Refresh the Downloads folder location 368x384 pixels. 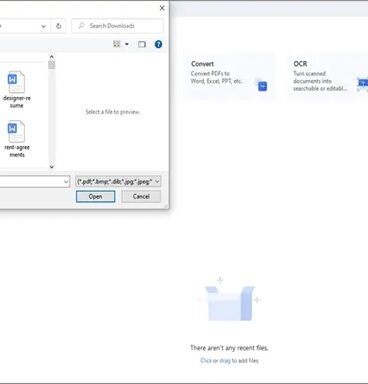[58, 26]
